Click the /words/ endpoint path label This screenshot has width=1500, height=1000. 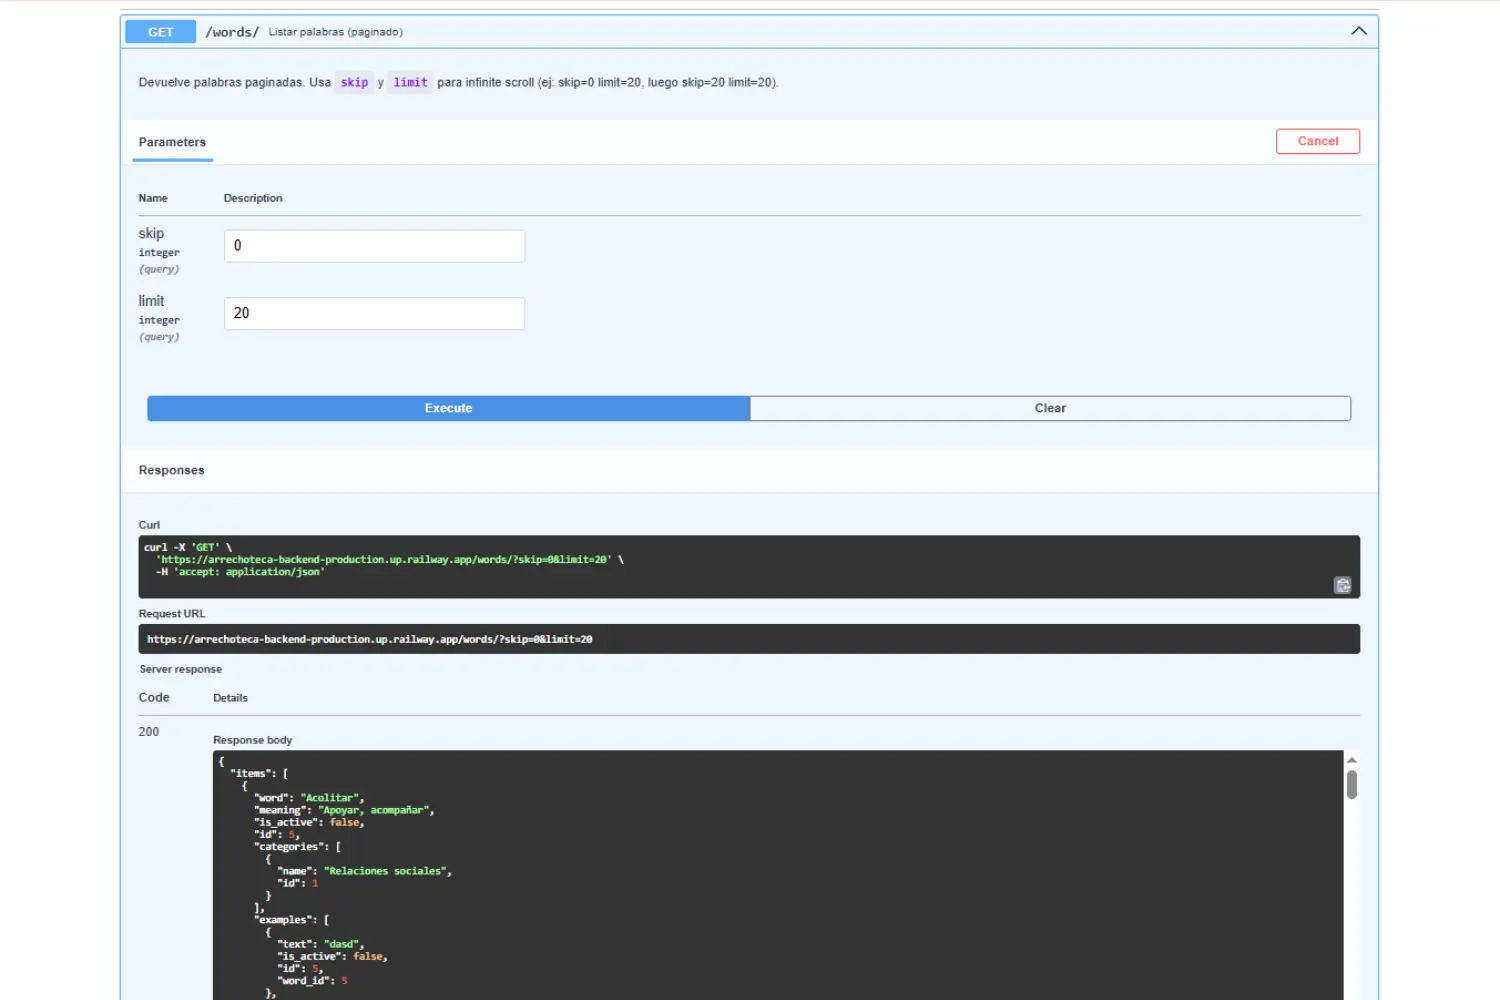point(232,31)
